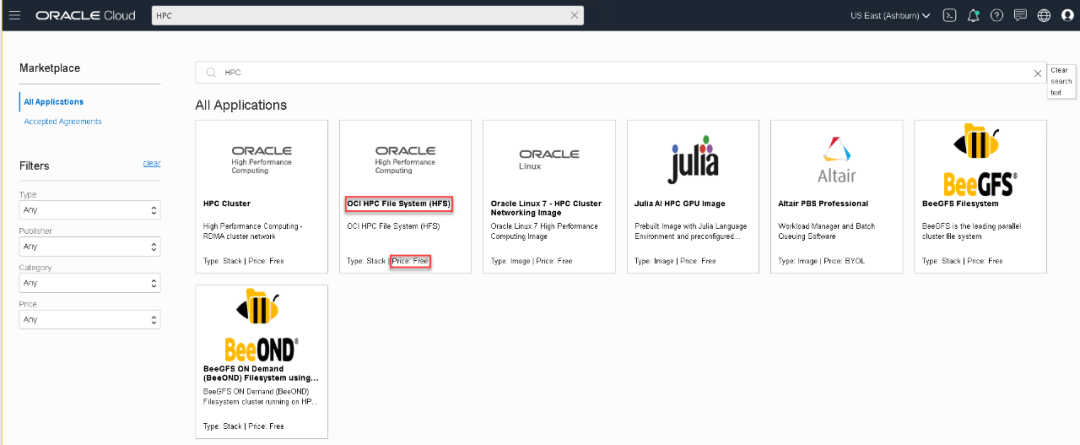Click the Oracle Linux logo
The width and height of the screenshot is (1080, 445).
coord(549,159)
